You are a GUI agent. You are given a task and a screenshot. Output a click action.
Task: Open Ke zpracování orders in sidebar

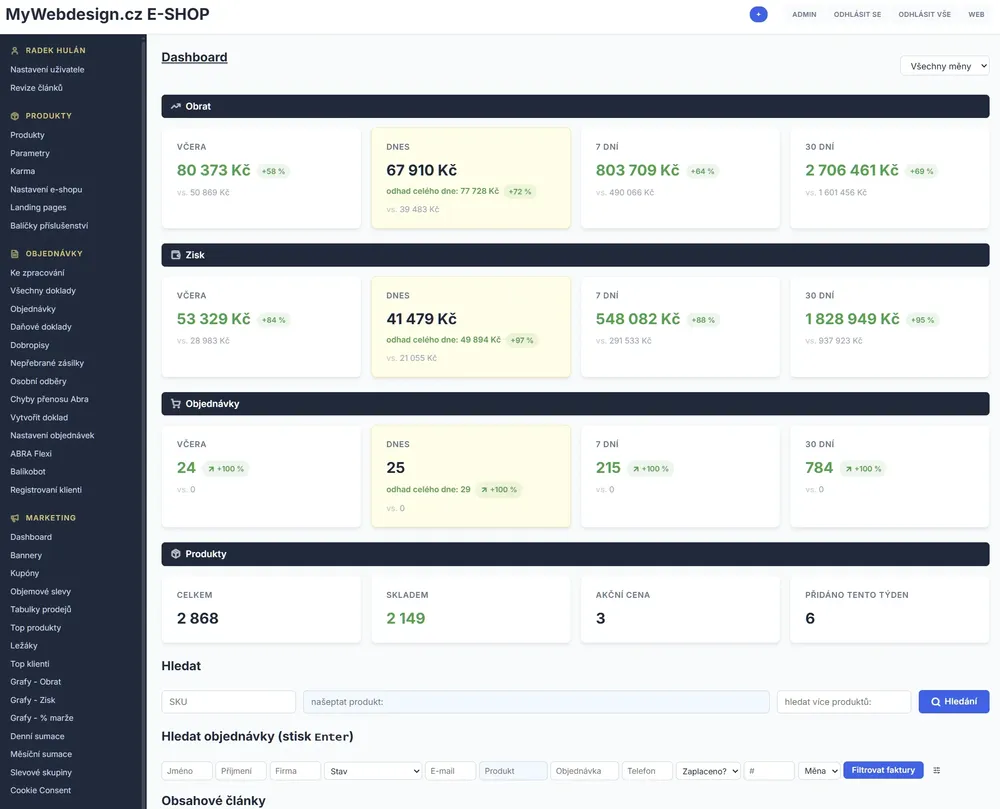click(37, 273)
